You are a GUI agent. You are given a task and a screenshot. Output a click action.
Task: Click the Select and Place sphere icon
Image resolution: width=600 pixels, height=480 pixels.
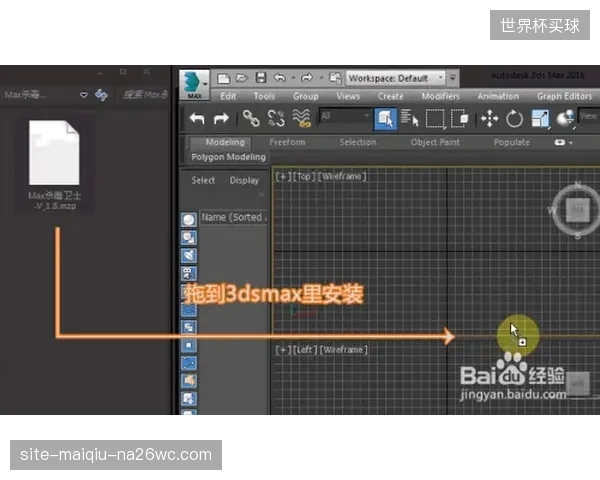(565, 118)
